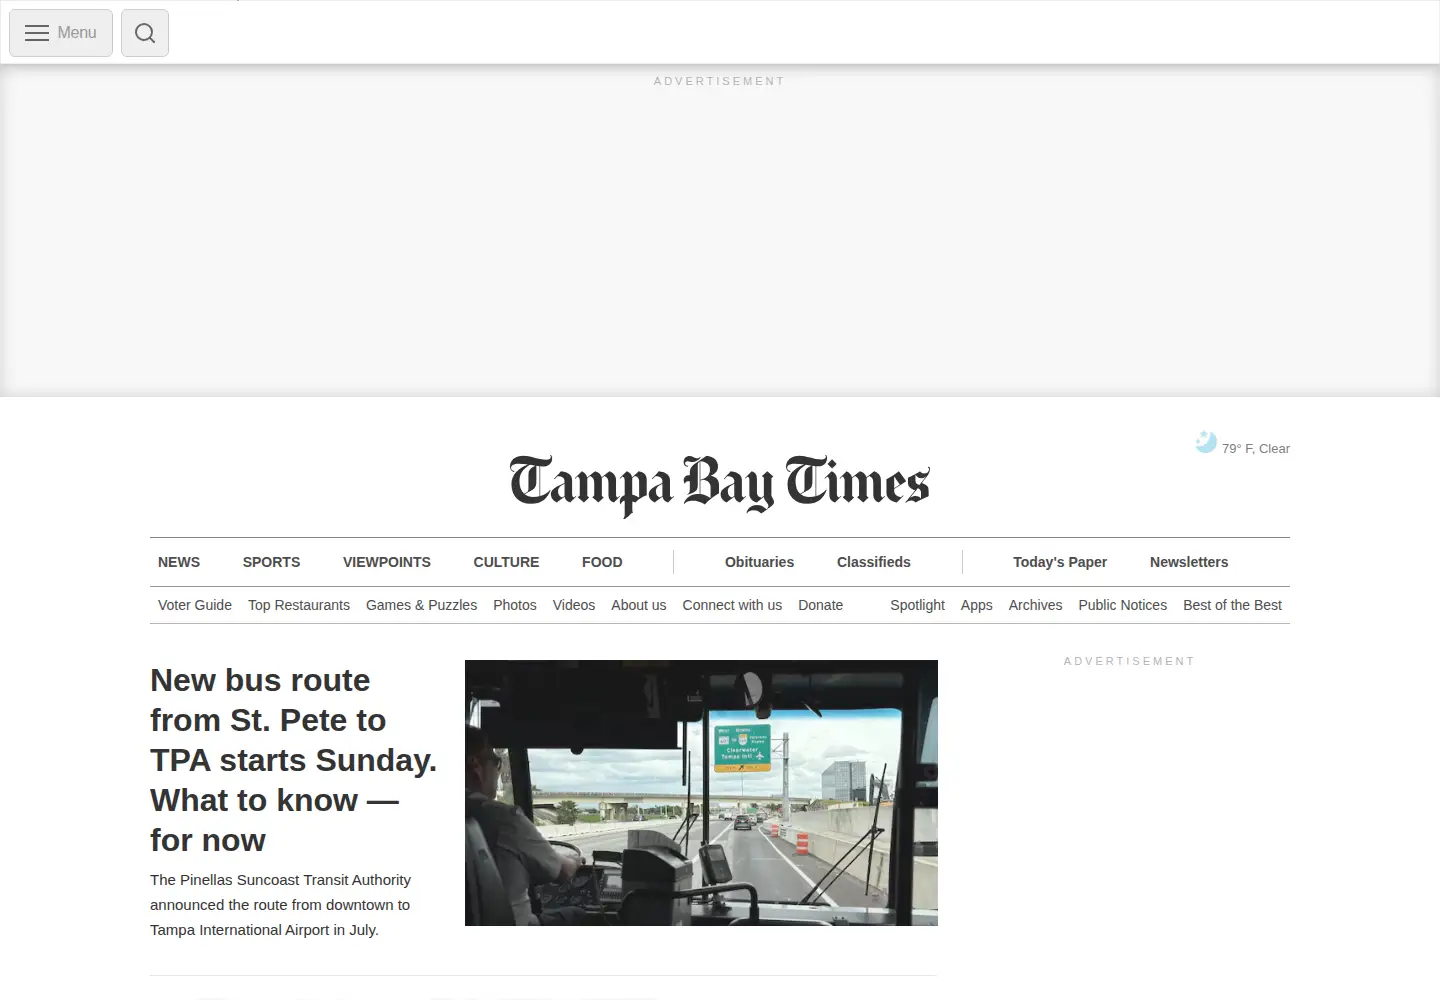Open the NEWS section
Screen dimensions: 1440x1000
(179, 562)
